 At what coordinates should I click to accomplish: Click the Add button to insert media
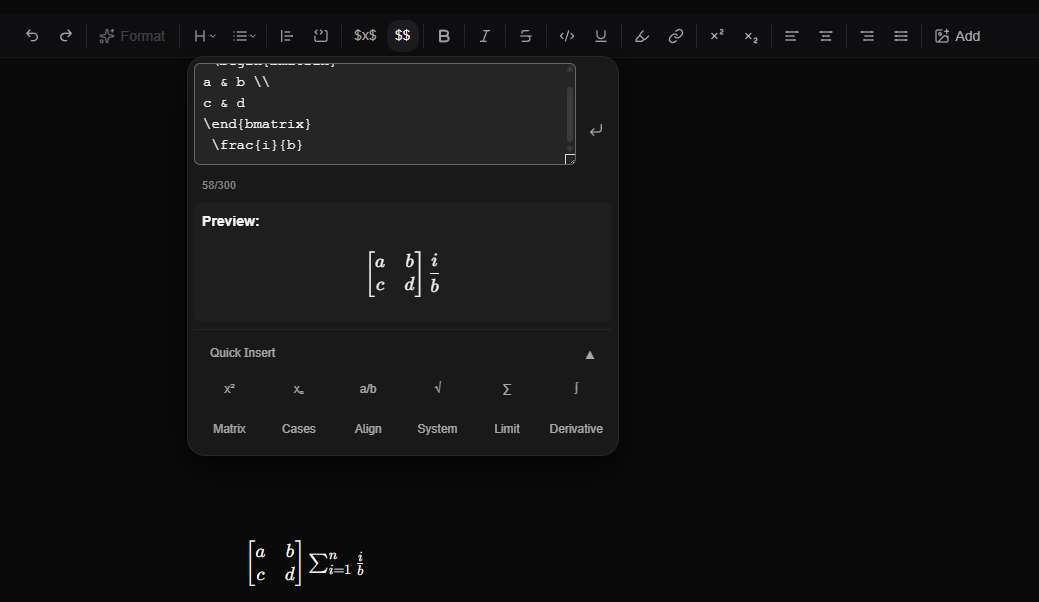click(x=957, y=35)
